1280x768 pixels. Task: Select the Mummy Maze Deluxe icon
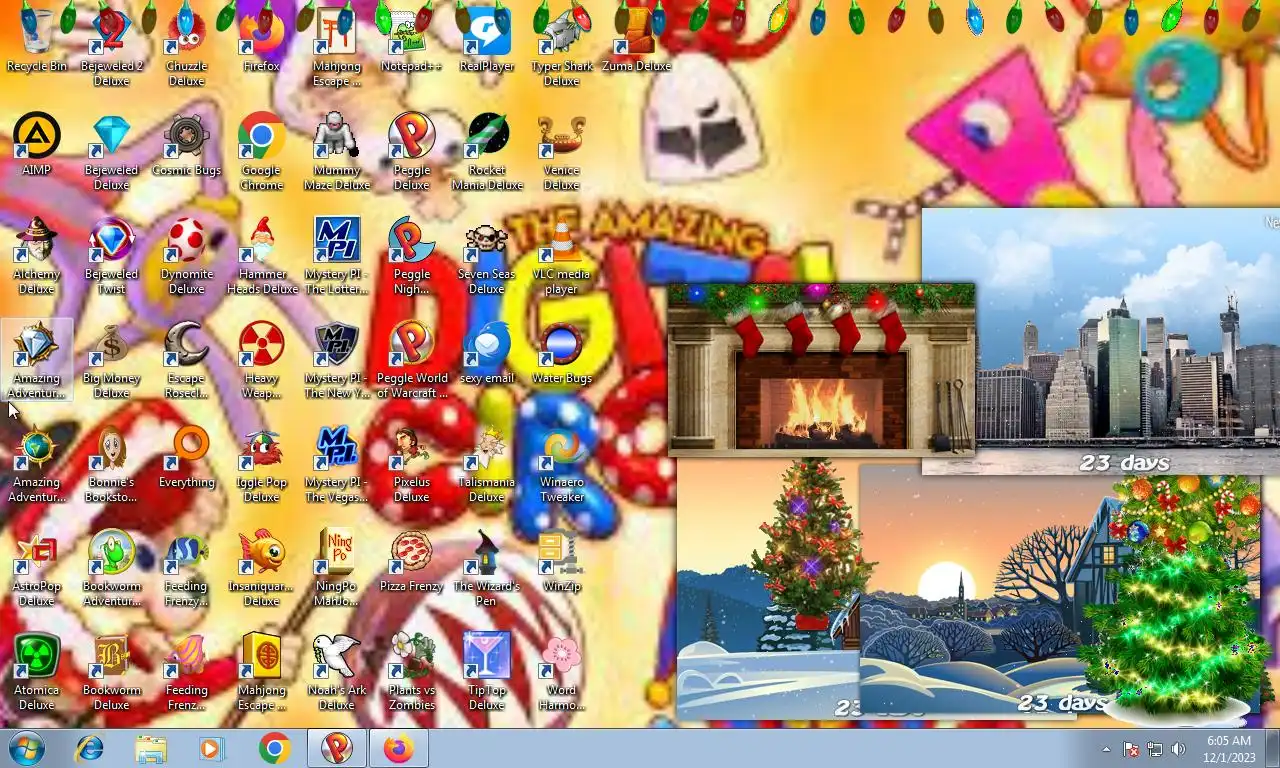336,152
